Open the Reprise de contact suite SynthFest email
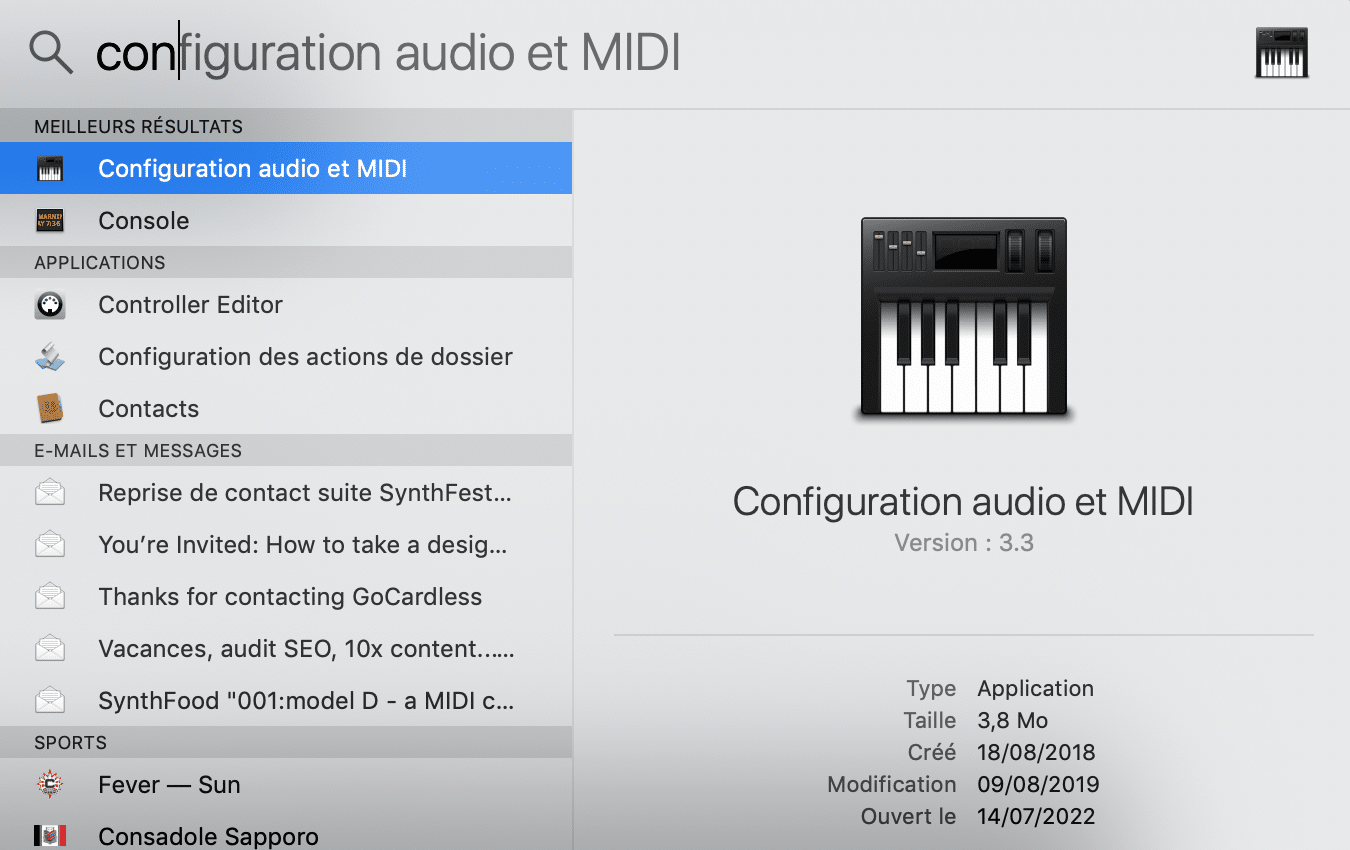Screen dimensions: 1350x850 [x=286, y=492]
